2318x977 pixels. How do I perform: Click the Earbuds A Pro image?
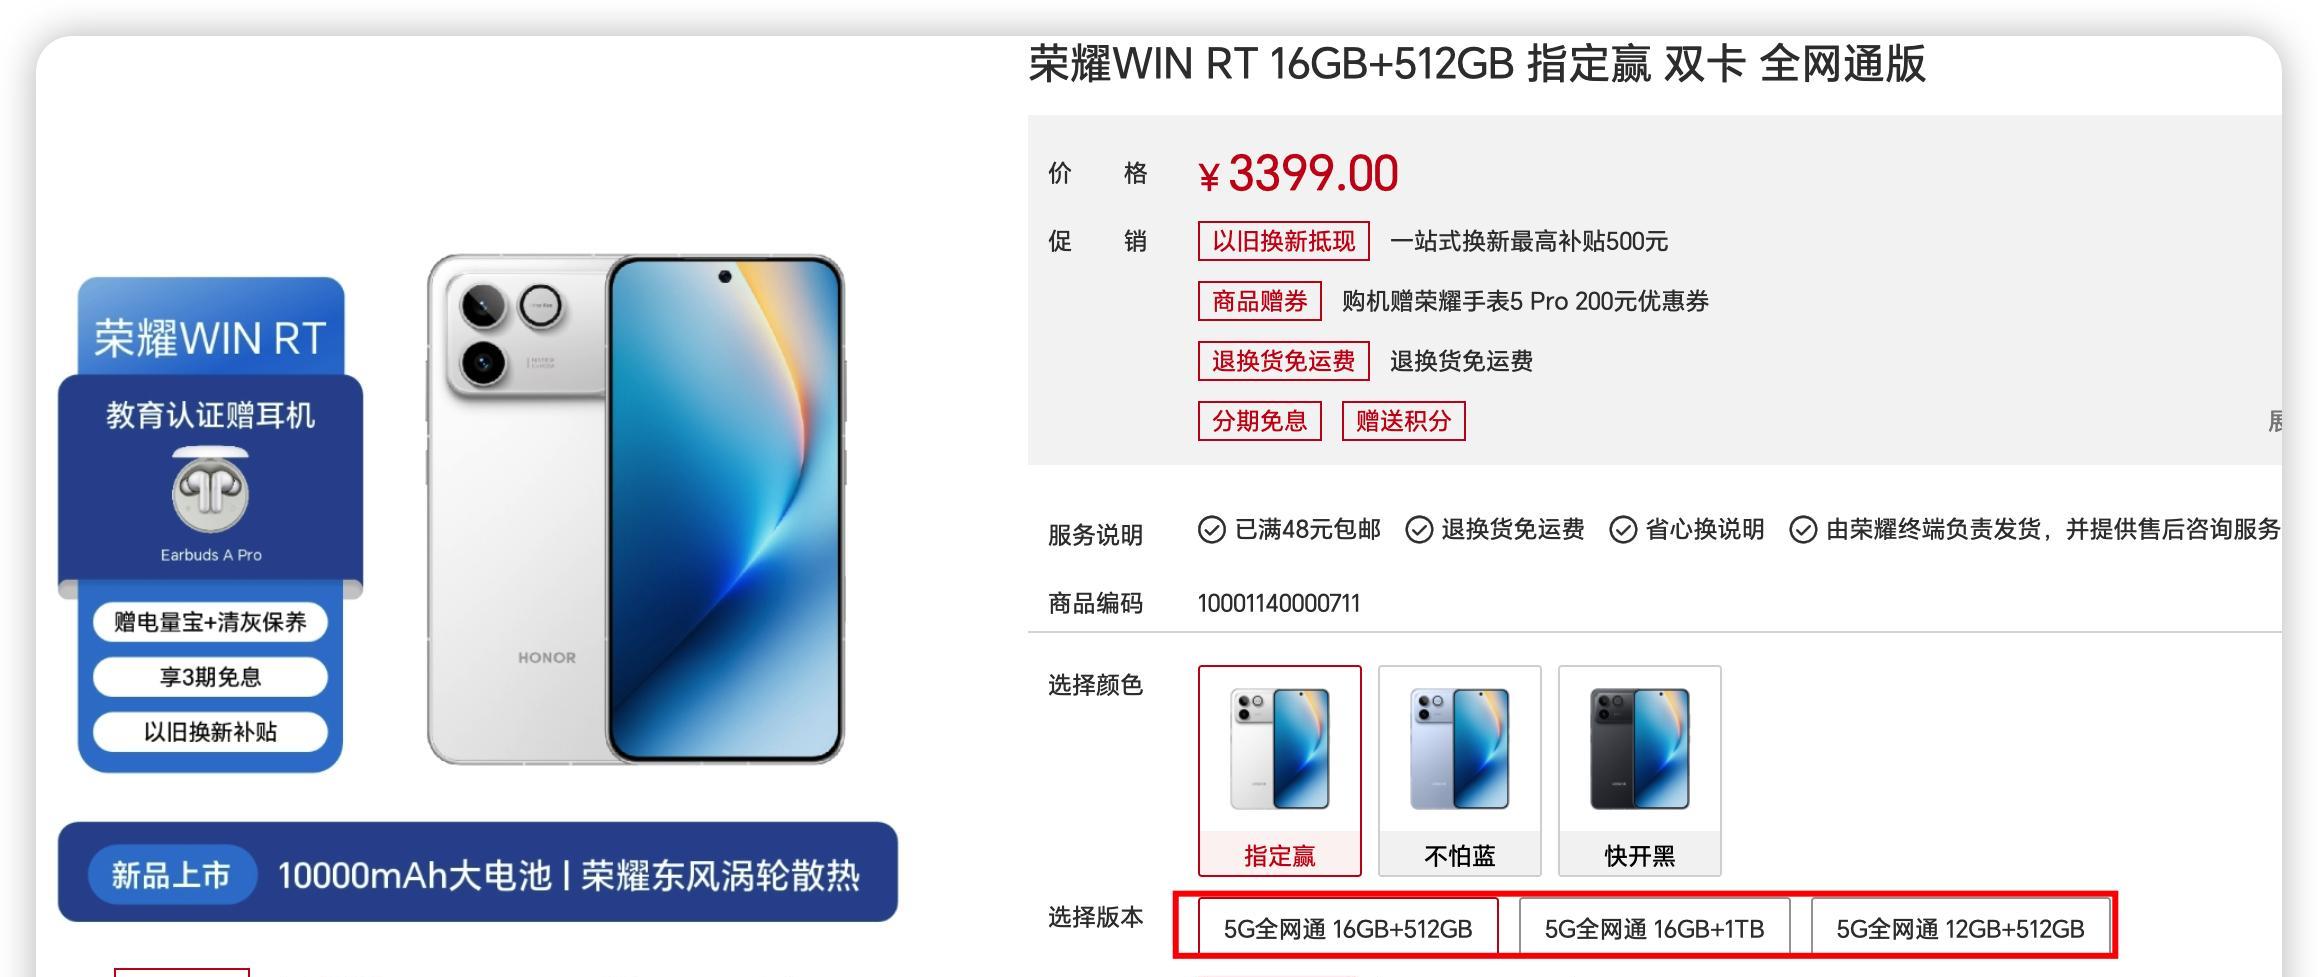210,491
